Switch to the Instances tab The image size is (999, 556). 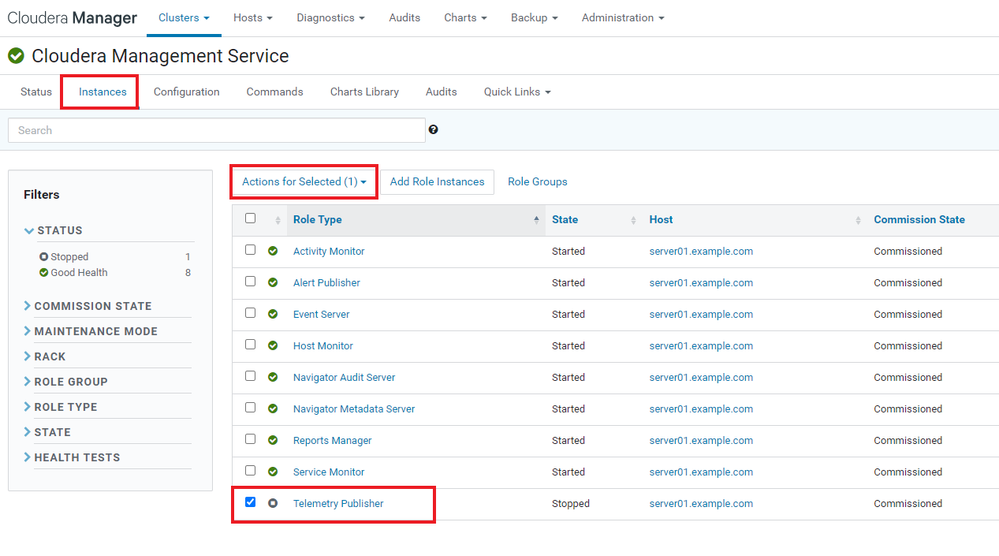103,92
